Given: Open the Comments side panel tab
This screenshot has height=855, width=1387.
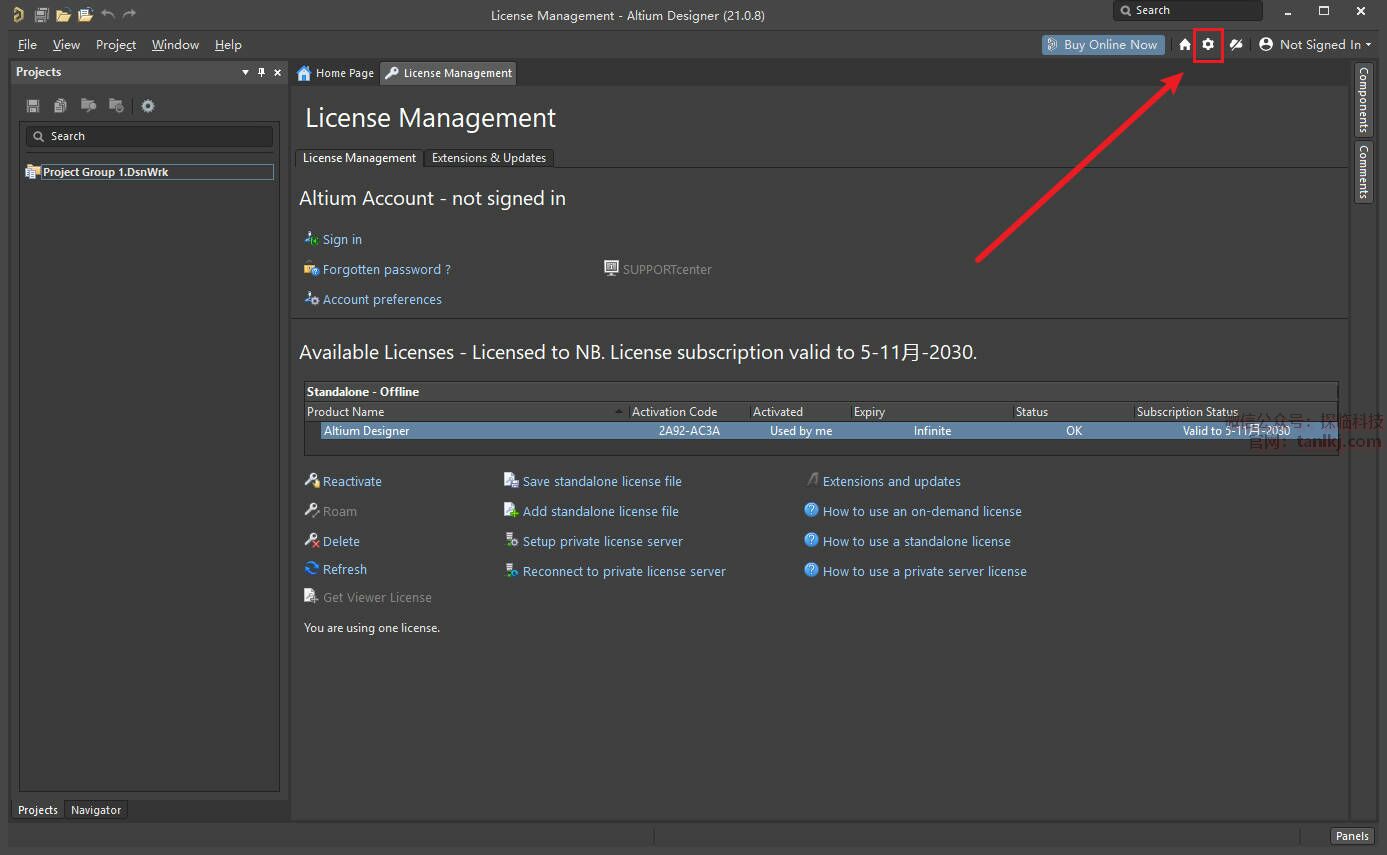Looking at the screenshot, I should pos(1362,171).
